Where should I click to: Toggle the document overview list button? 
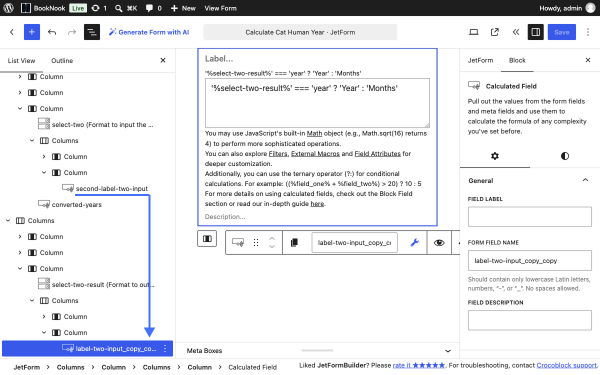[x=92, y=32]
